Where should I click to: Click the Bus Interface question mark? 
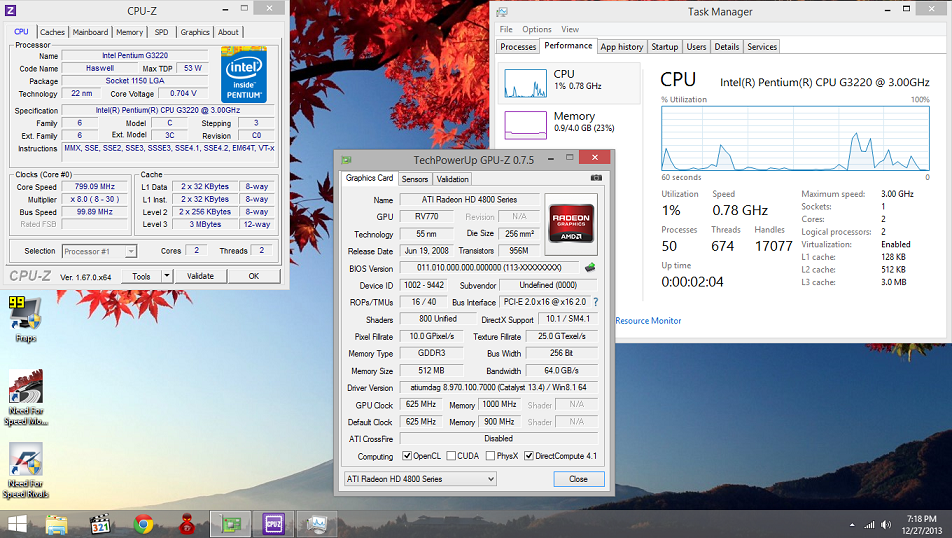(596, 302)
